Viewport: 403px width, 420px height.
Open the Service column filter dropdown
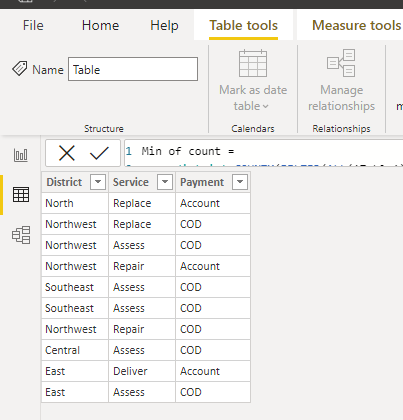pyautogui.click(x=165, y=182)
